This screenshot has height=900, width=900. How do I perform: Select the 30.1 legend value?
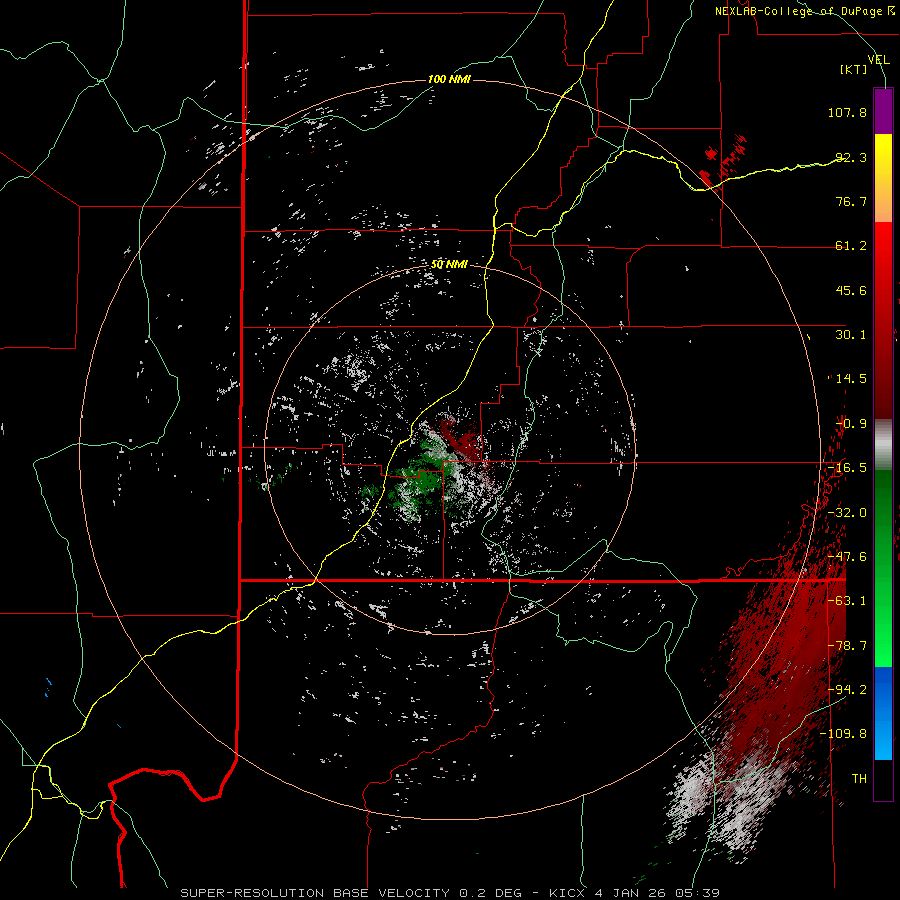click(x=851, y=335)
